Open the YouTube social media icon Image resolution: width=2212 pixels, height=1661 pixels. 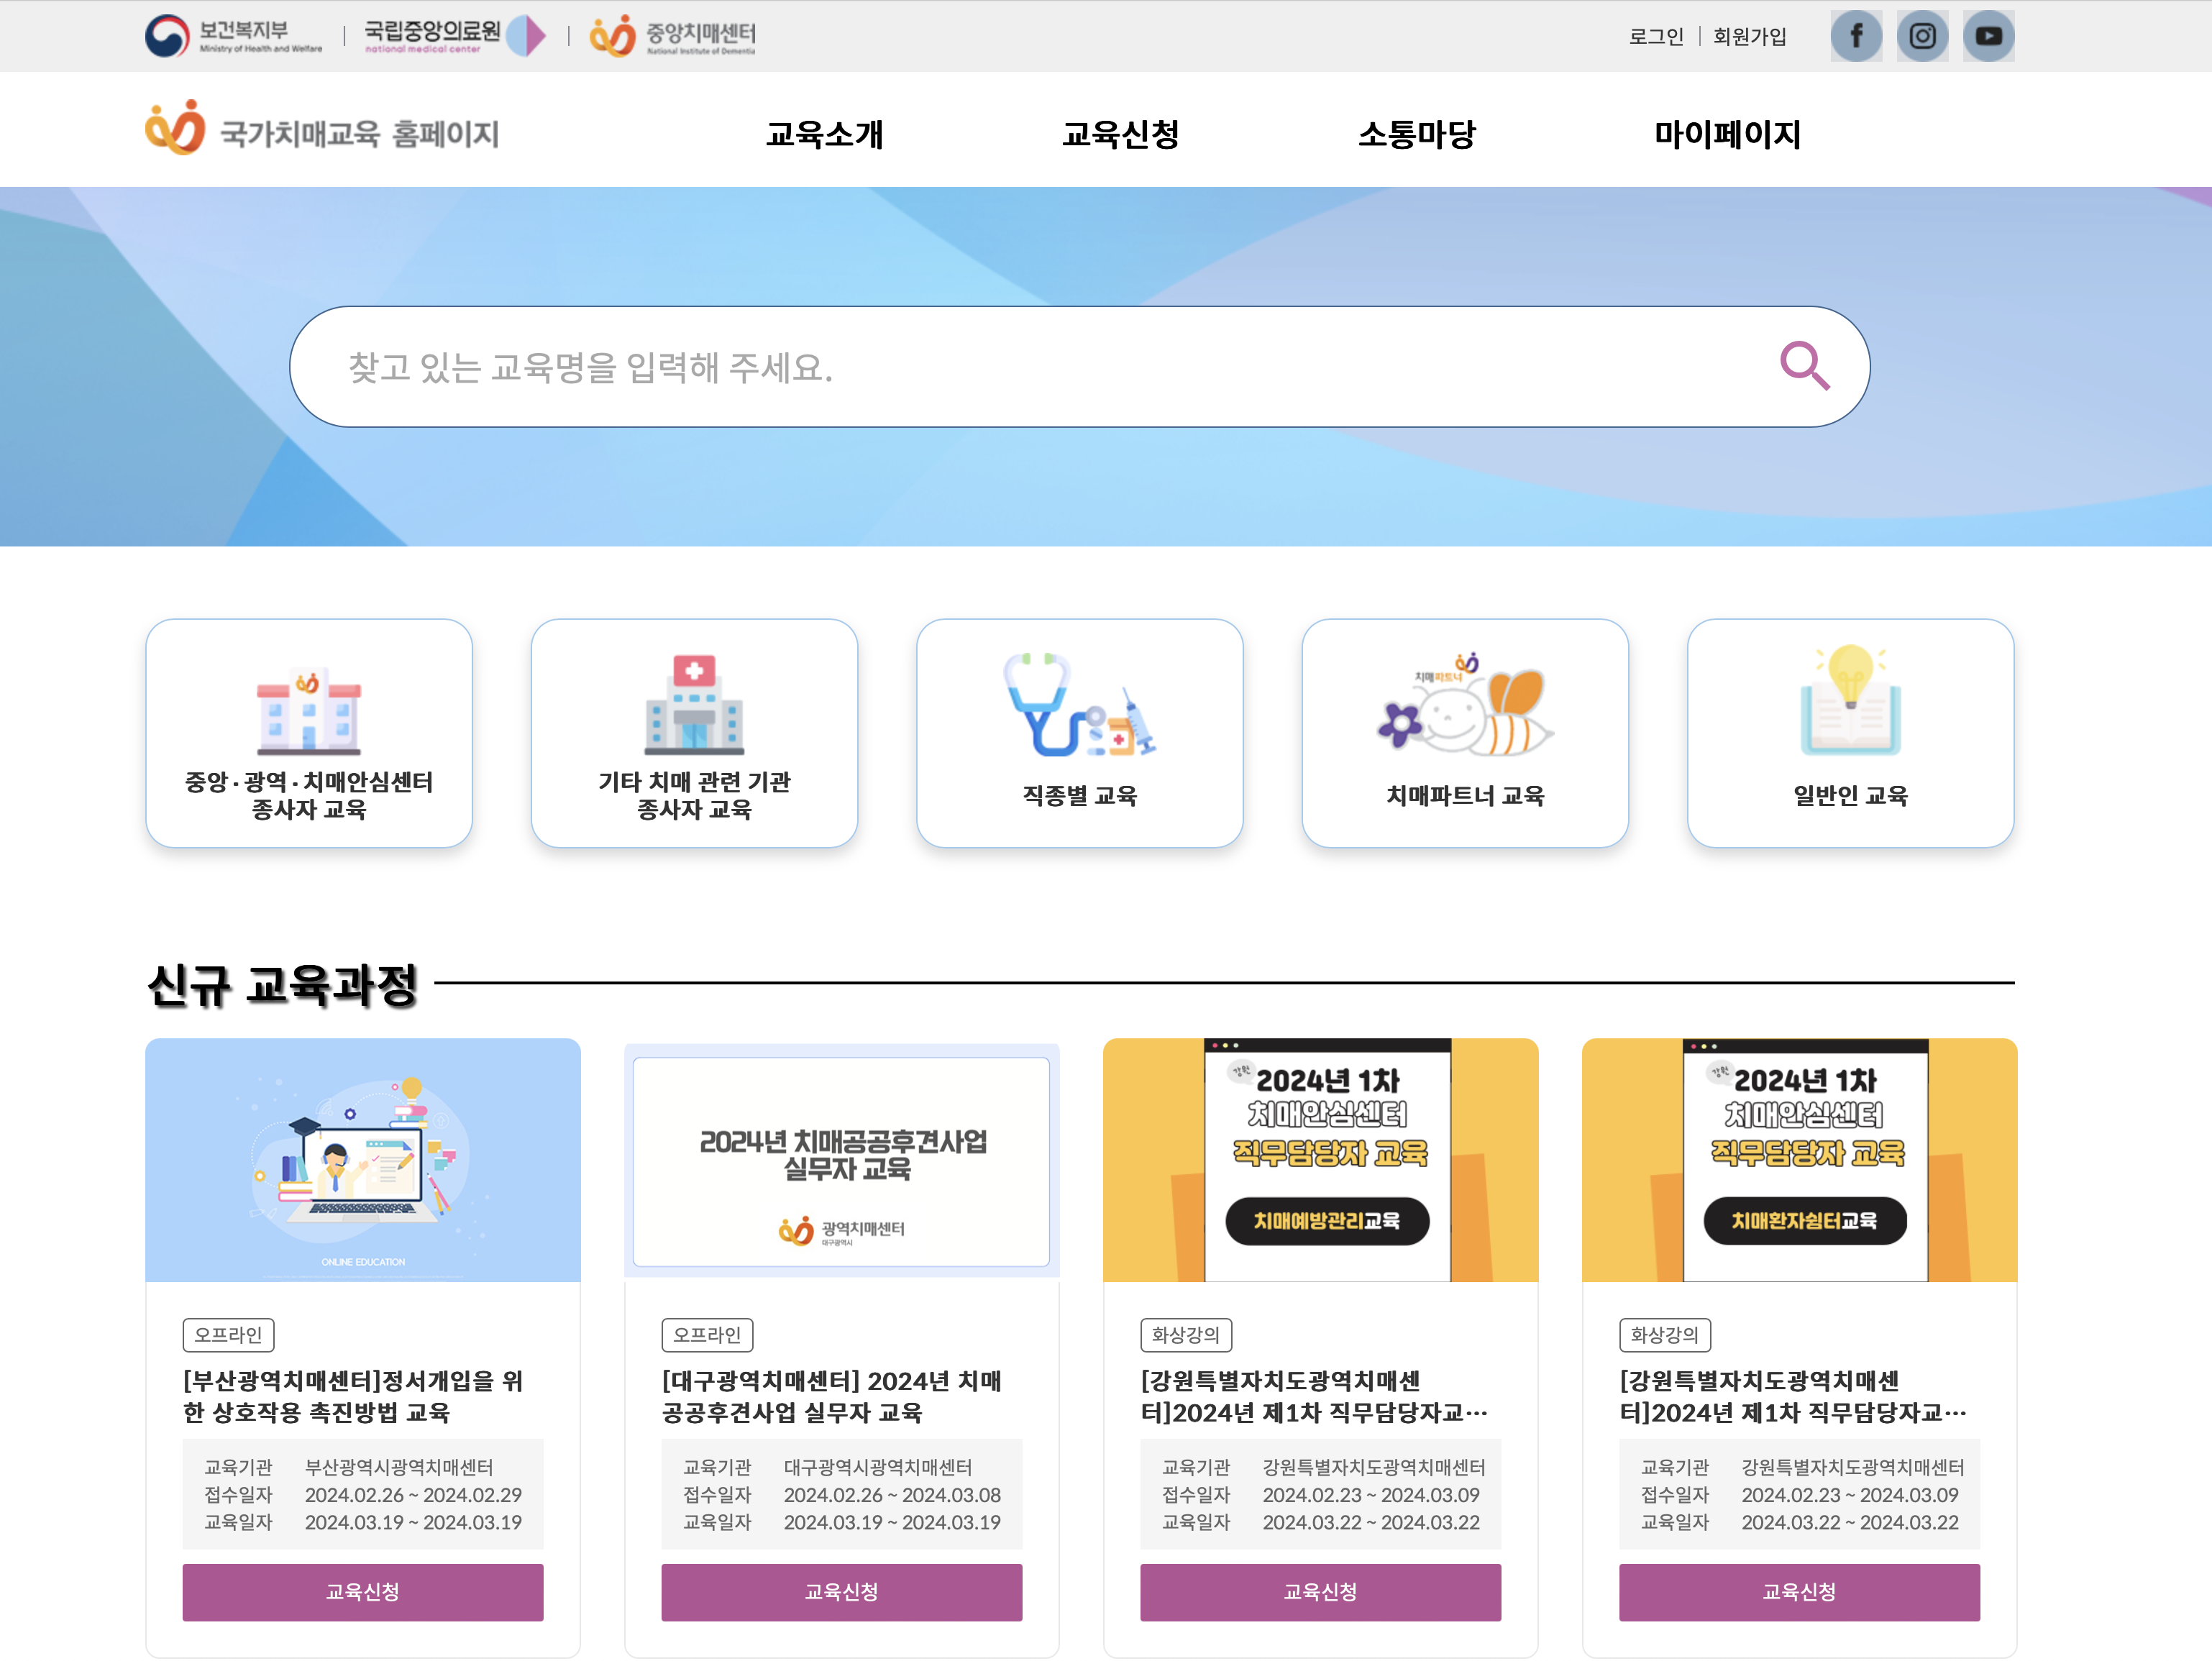(x=1988, y=35)
